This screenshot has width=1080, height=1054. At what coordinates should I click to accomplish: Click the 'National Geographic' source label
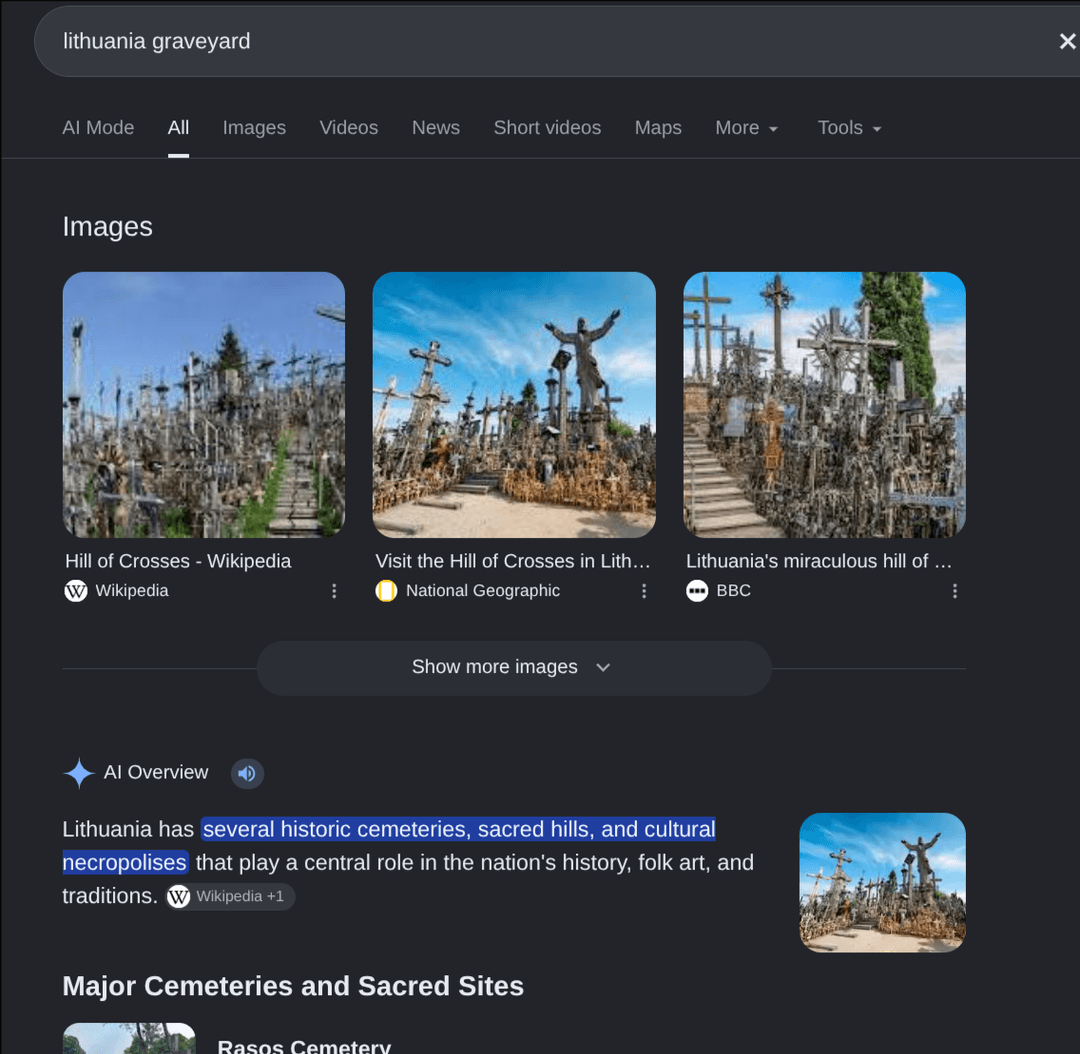483,590
